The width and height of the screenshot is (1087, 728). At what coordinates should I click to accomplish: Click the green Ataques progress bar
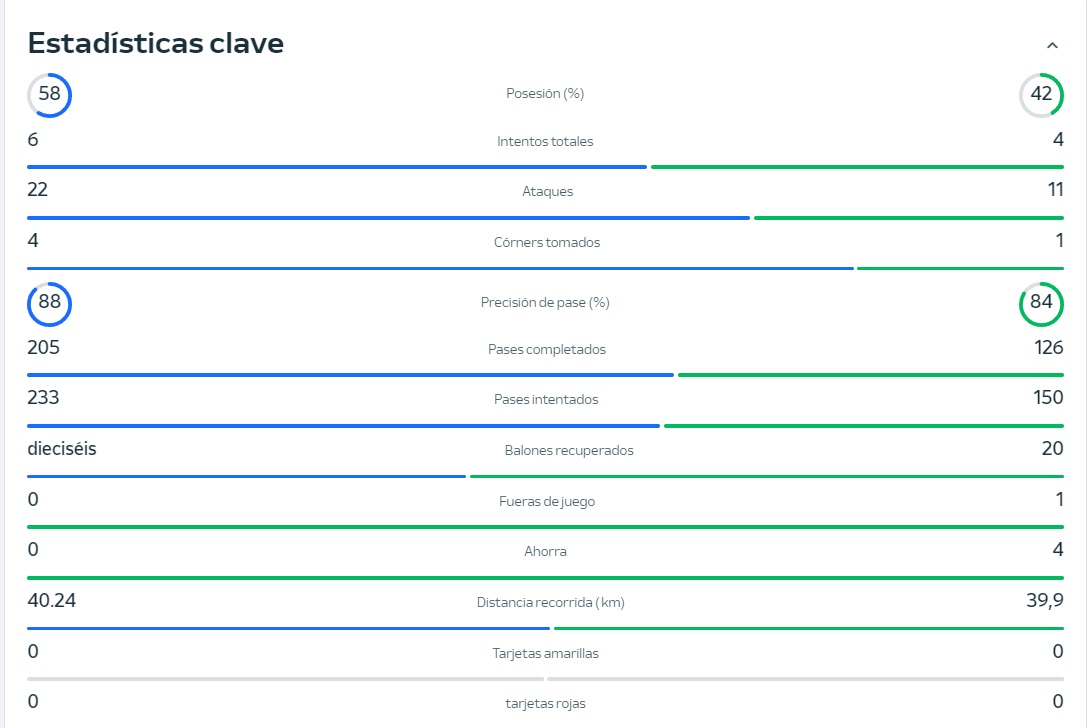click(x=908, y=217)
